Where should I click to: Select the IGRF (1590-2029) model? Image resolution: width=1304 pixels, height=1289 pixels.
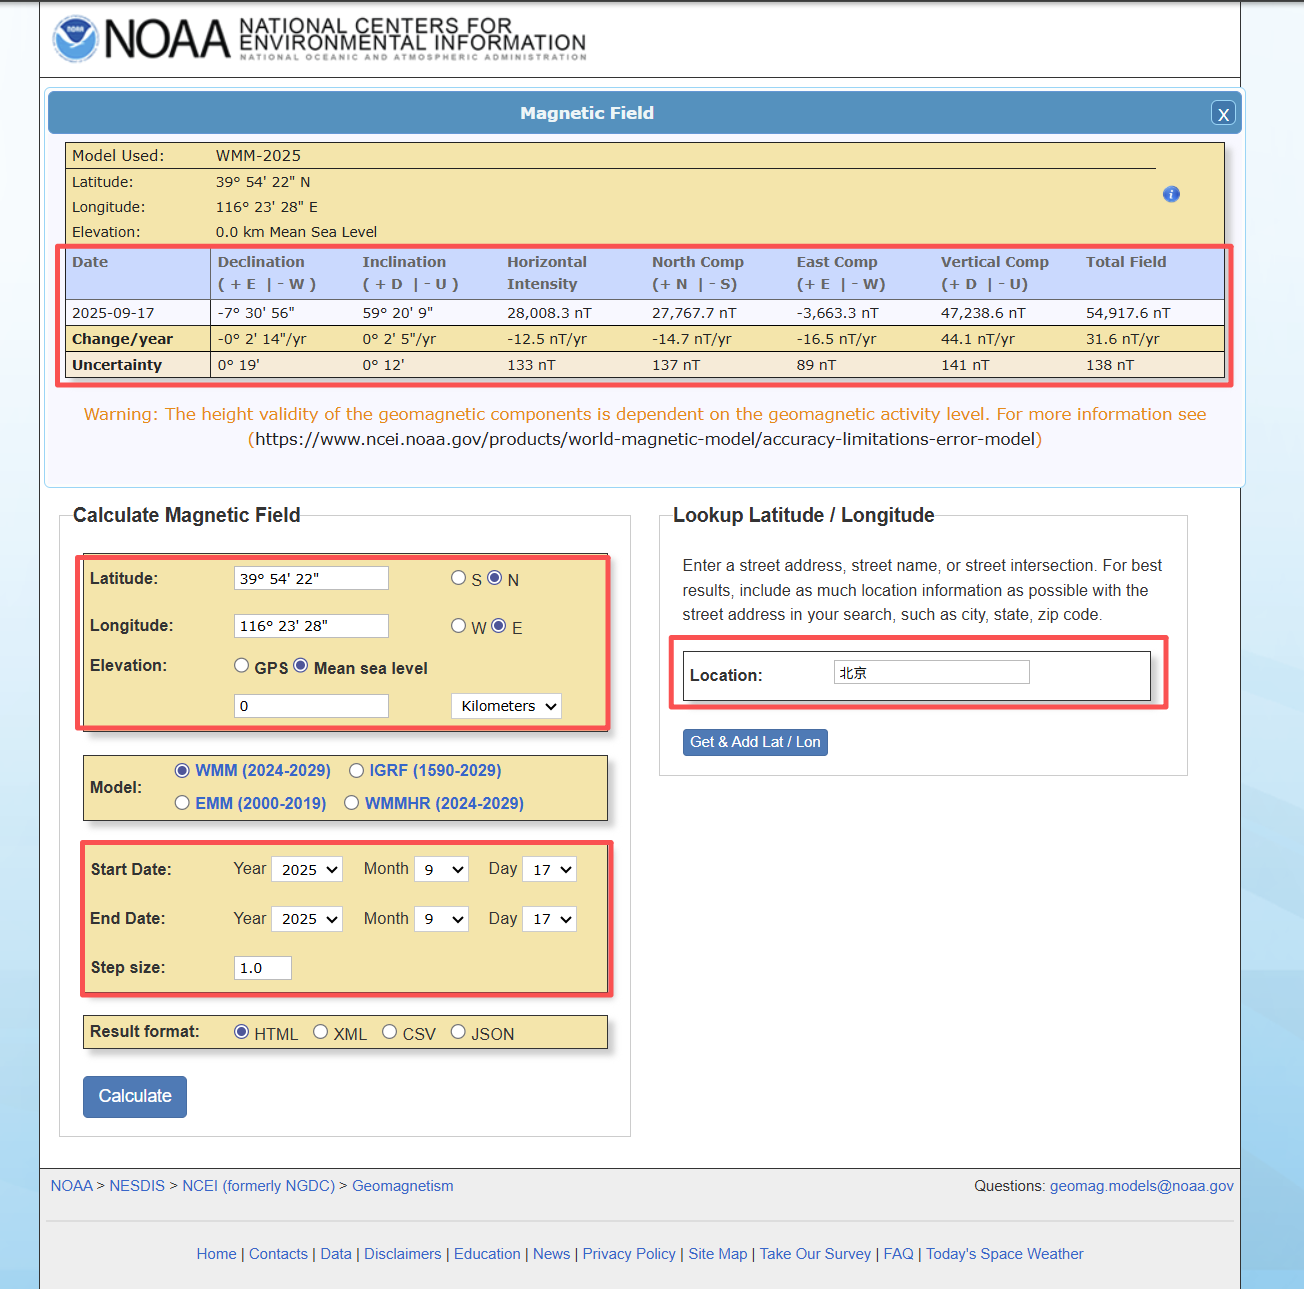pyautogui.click(x=356, y=770)
